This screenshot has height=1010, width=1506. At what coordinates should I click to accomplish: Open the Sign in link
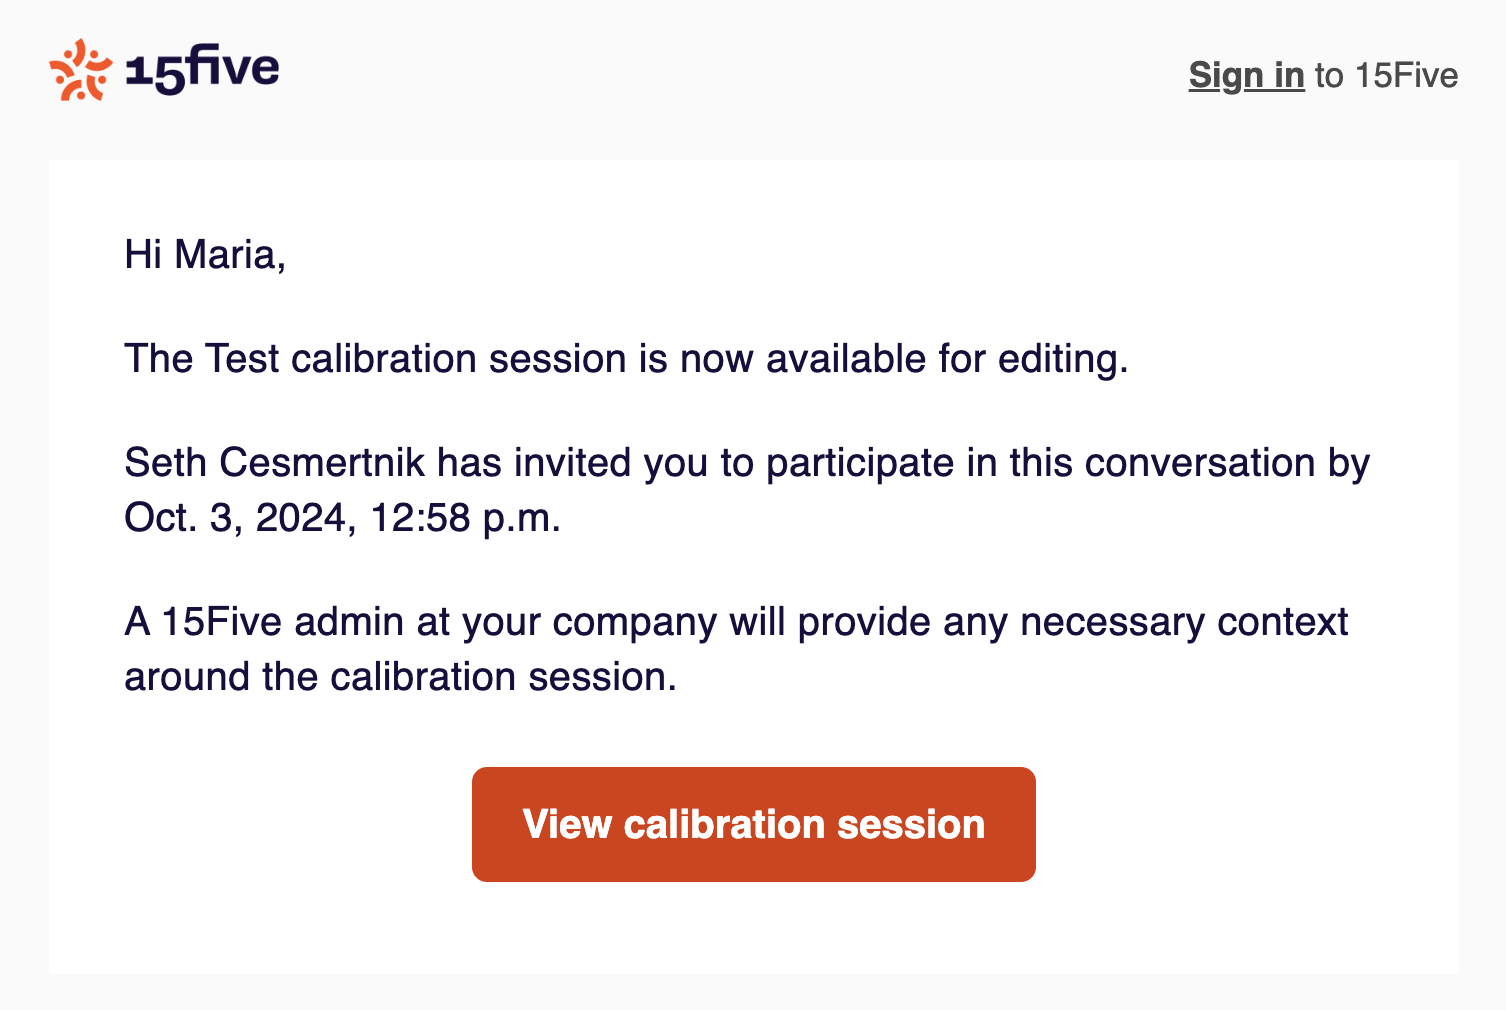[x=1246, y=75]
